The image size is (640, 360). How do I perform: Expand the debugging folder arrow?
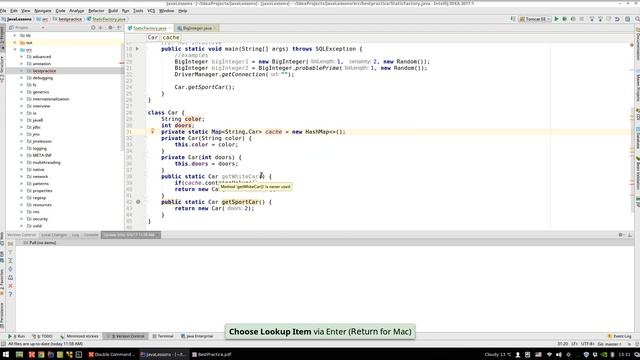coord(22,78)
